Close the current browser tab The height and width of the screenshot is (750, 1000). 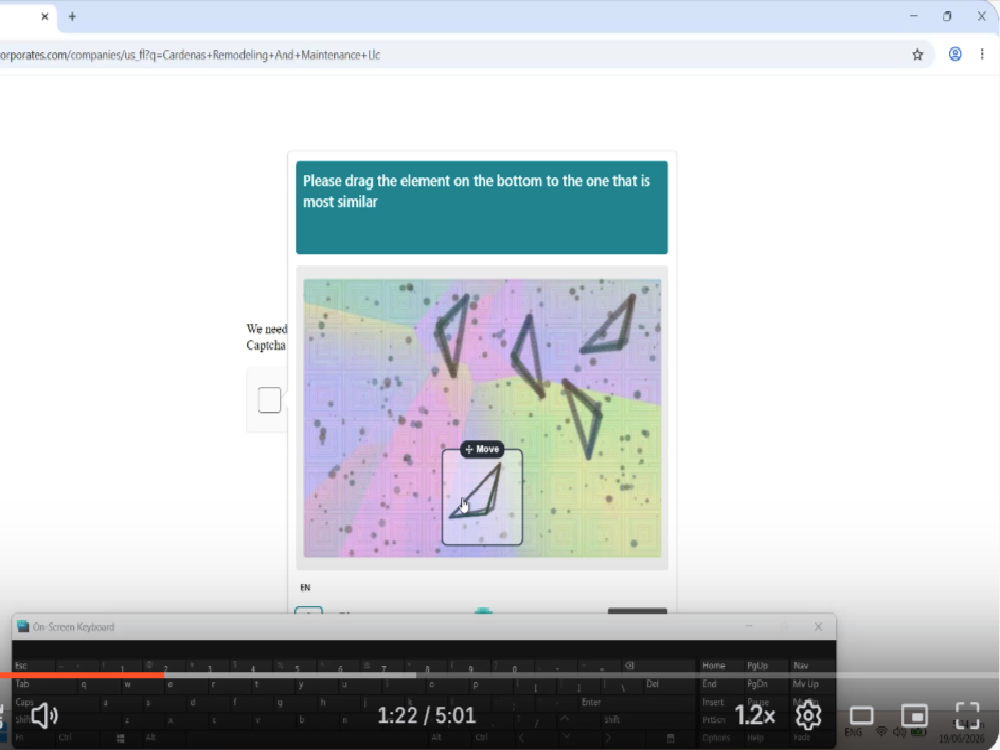tap(45, 17)
